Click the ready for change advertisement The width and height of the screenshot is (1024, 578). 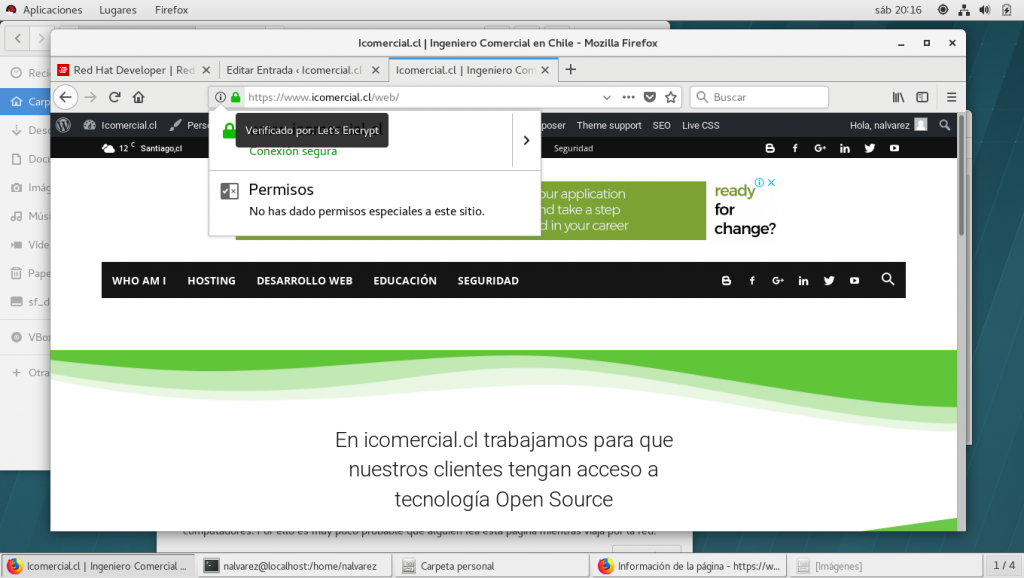pos(744,210)
